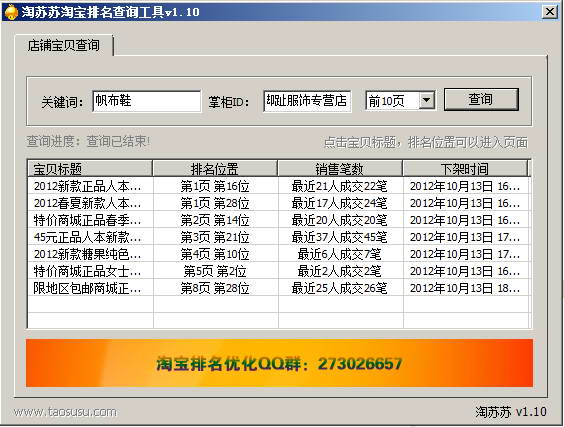
Task: Open item 45元正品人本新款… title
Action: click(87, 237)
